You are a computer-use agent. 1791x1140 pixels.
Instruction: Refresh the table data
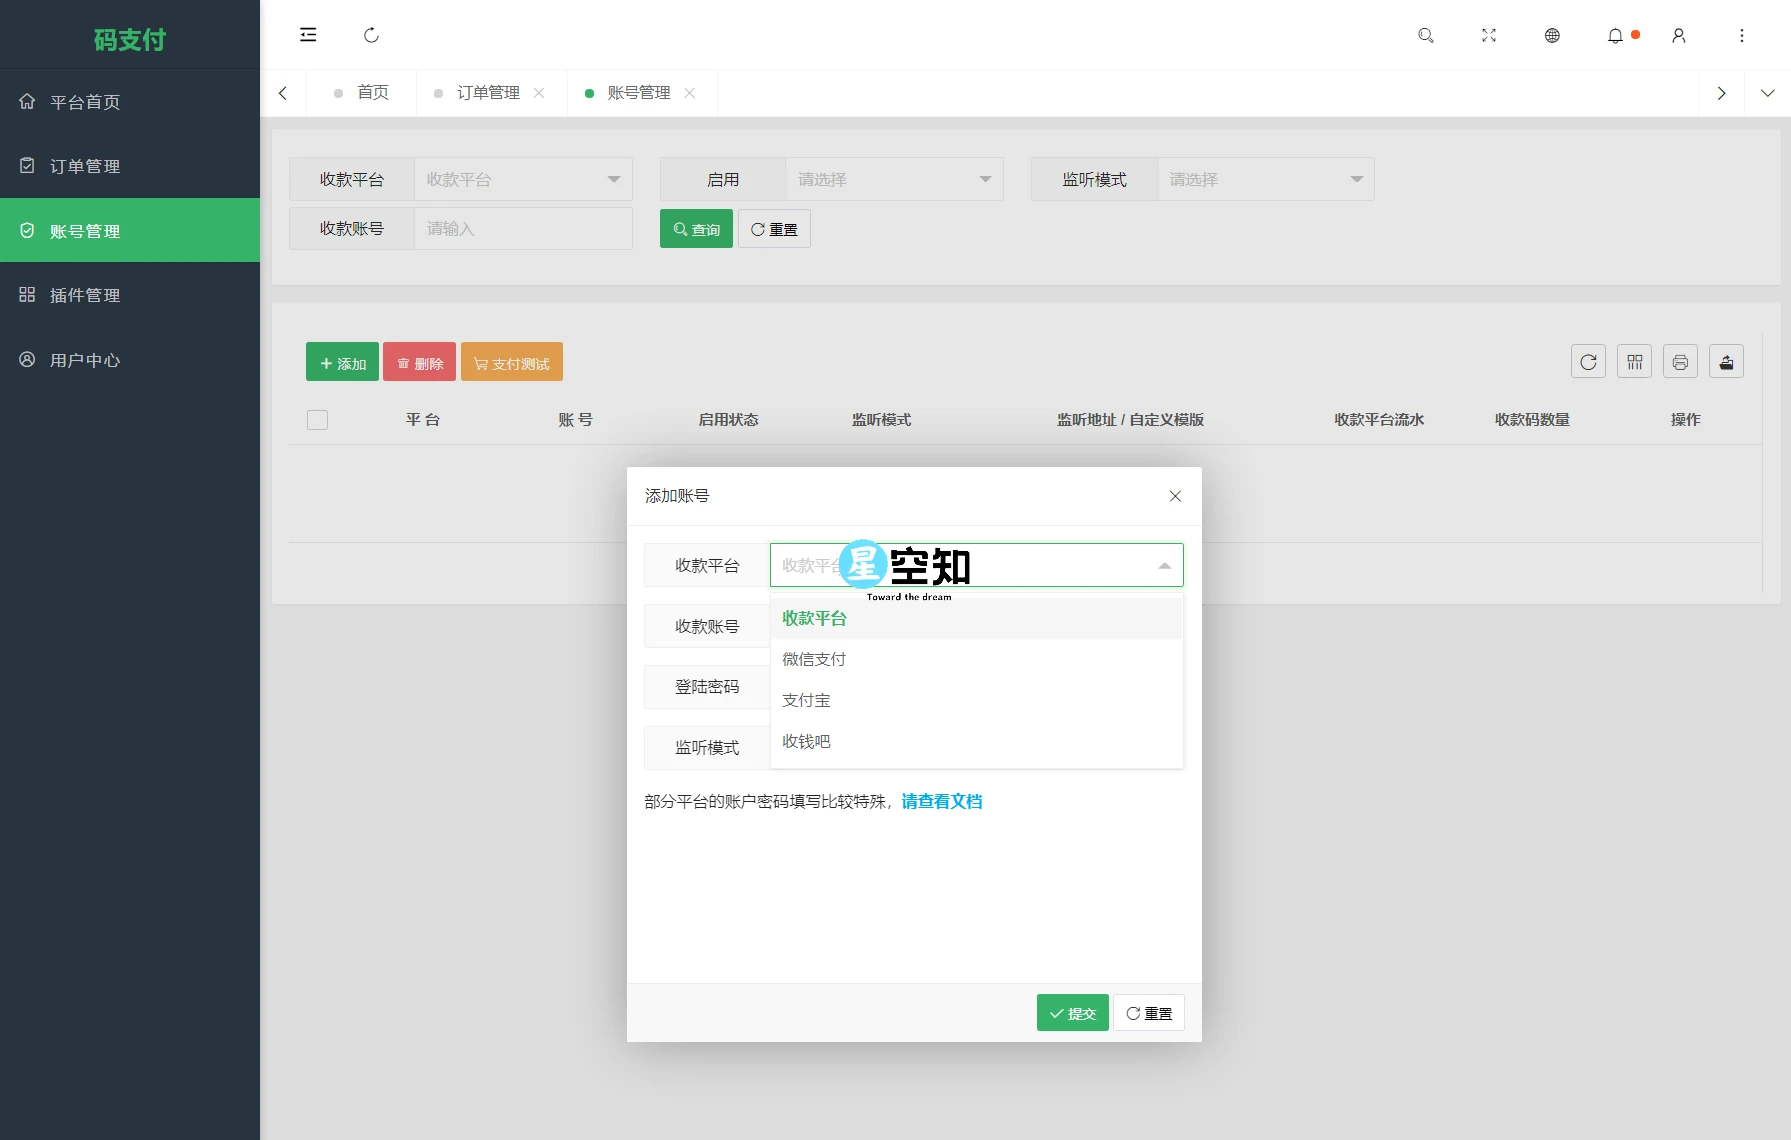(x=1588, y=361)
